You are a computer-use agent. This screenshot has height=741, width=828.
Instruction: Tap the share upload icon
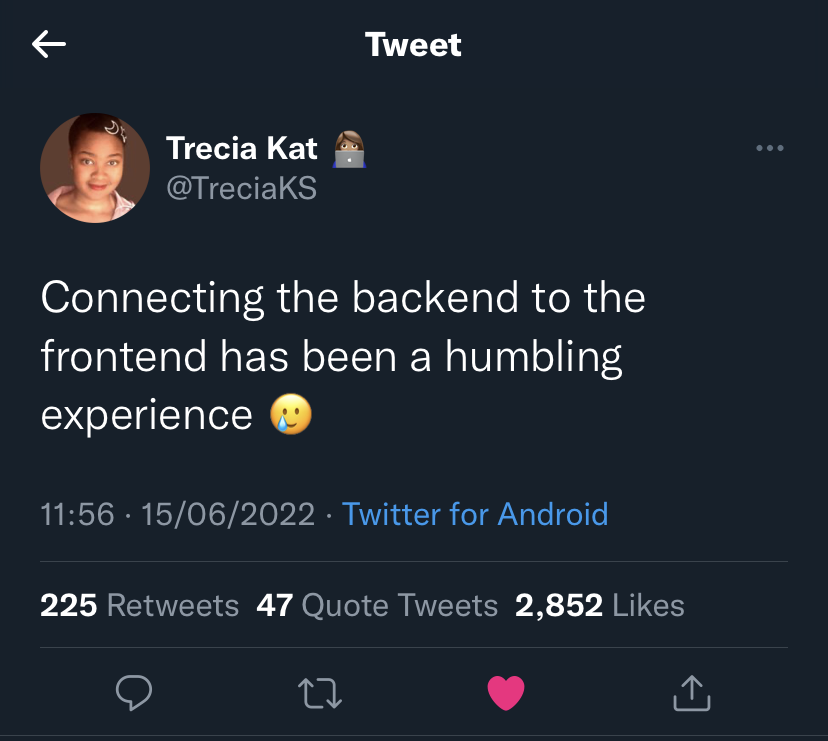[x=692, y=692]
